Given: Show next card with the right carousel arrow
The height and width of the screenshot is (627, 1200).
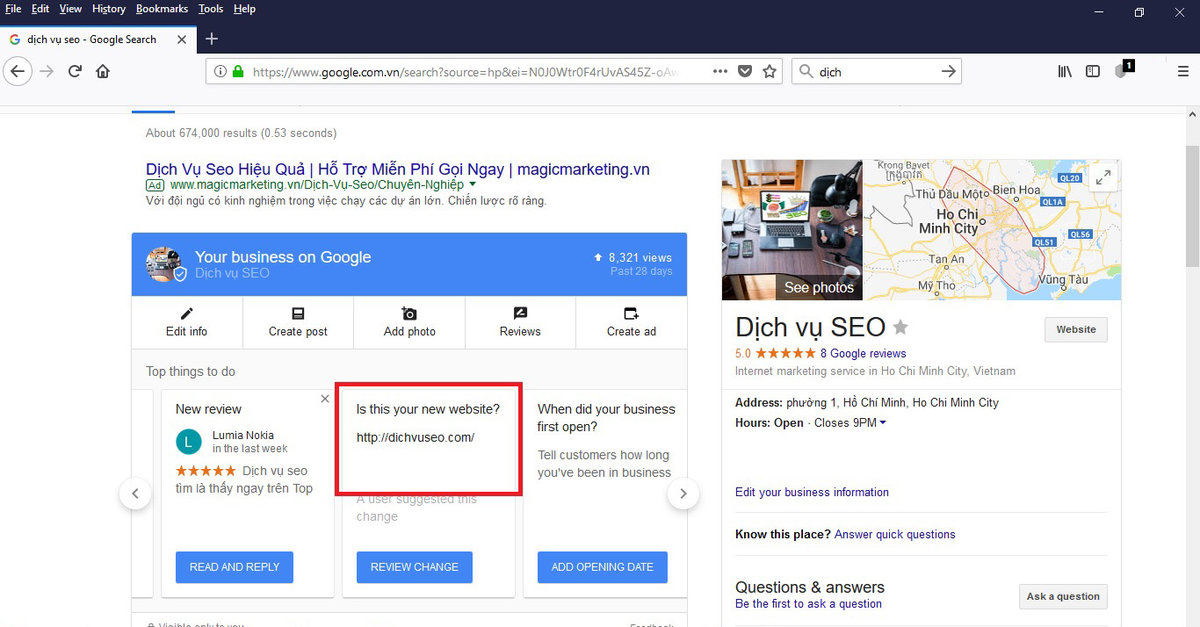Looking at the screenshot, I should point(683,493).
